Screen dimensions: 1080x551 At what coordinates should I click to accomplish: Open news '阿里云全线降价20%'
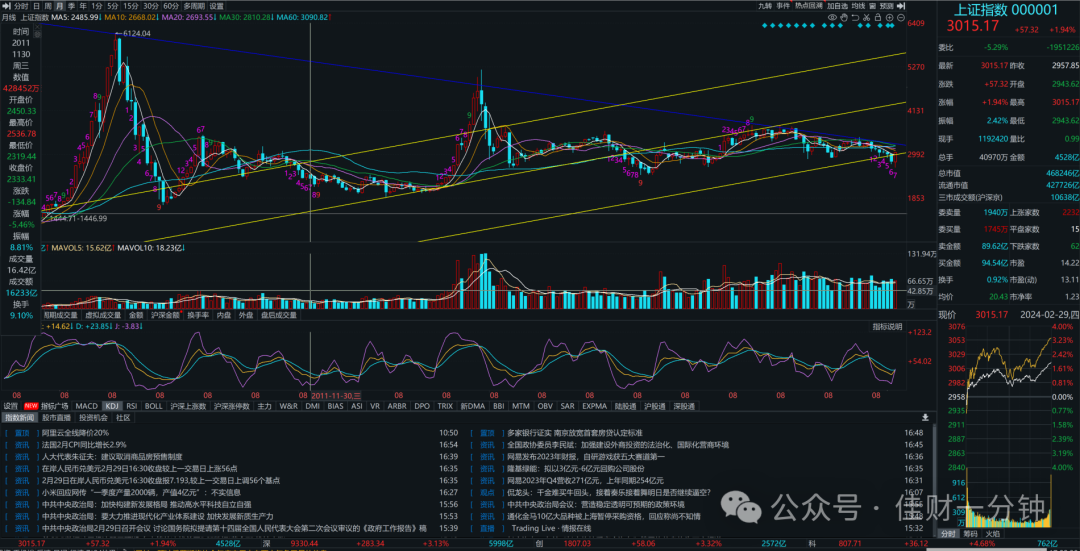tap(76, 433)
